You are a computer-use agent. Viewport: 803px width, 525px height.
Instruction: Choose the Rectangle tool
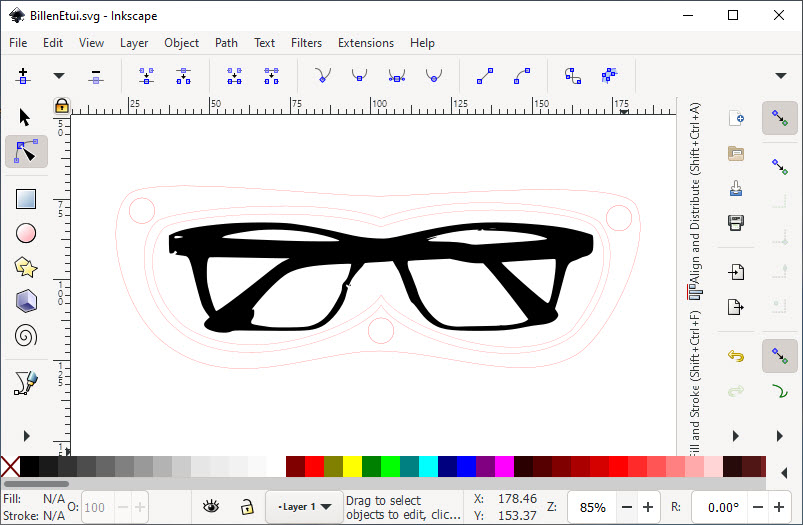click(x=26, y=199)
